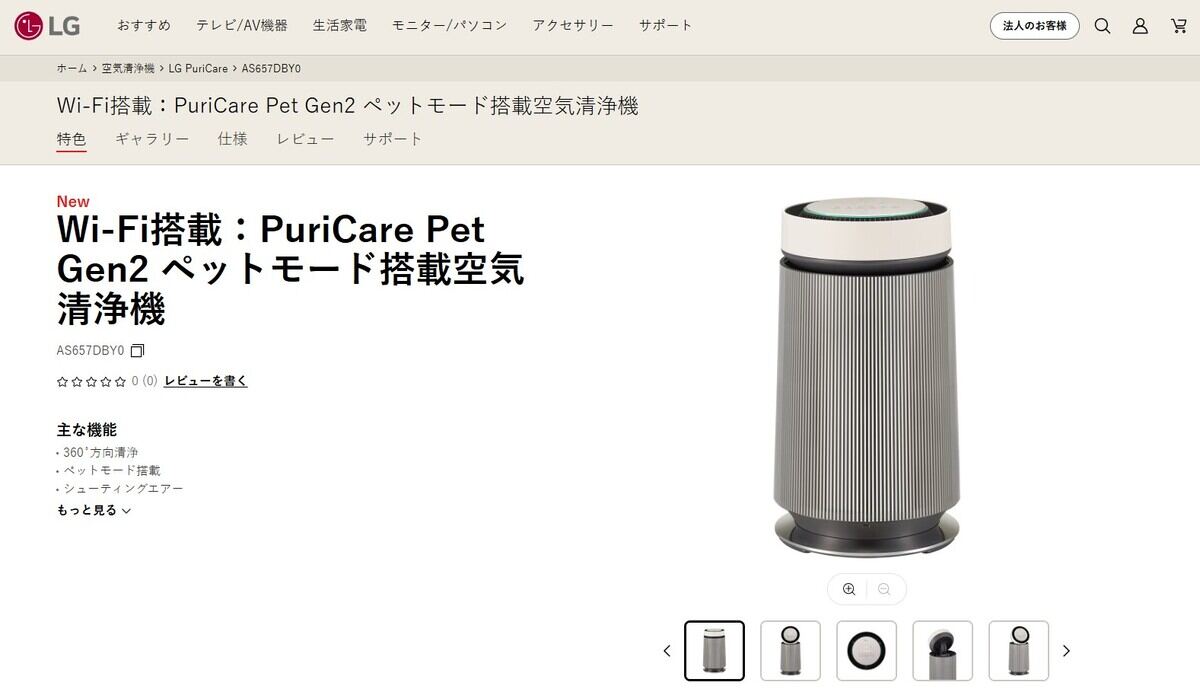Show previous gallery thumbnails with left arrow
Screen dimensions: 1200x695
tap(667, 651)
